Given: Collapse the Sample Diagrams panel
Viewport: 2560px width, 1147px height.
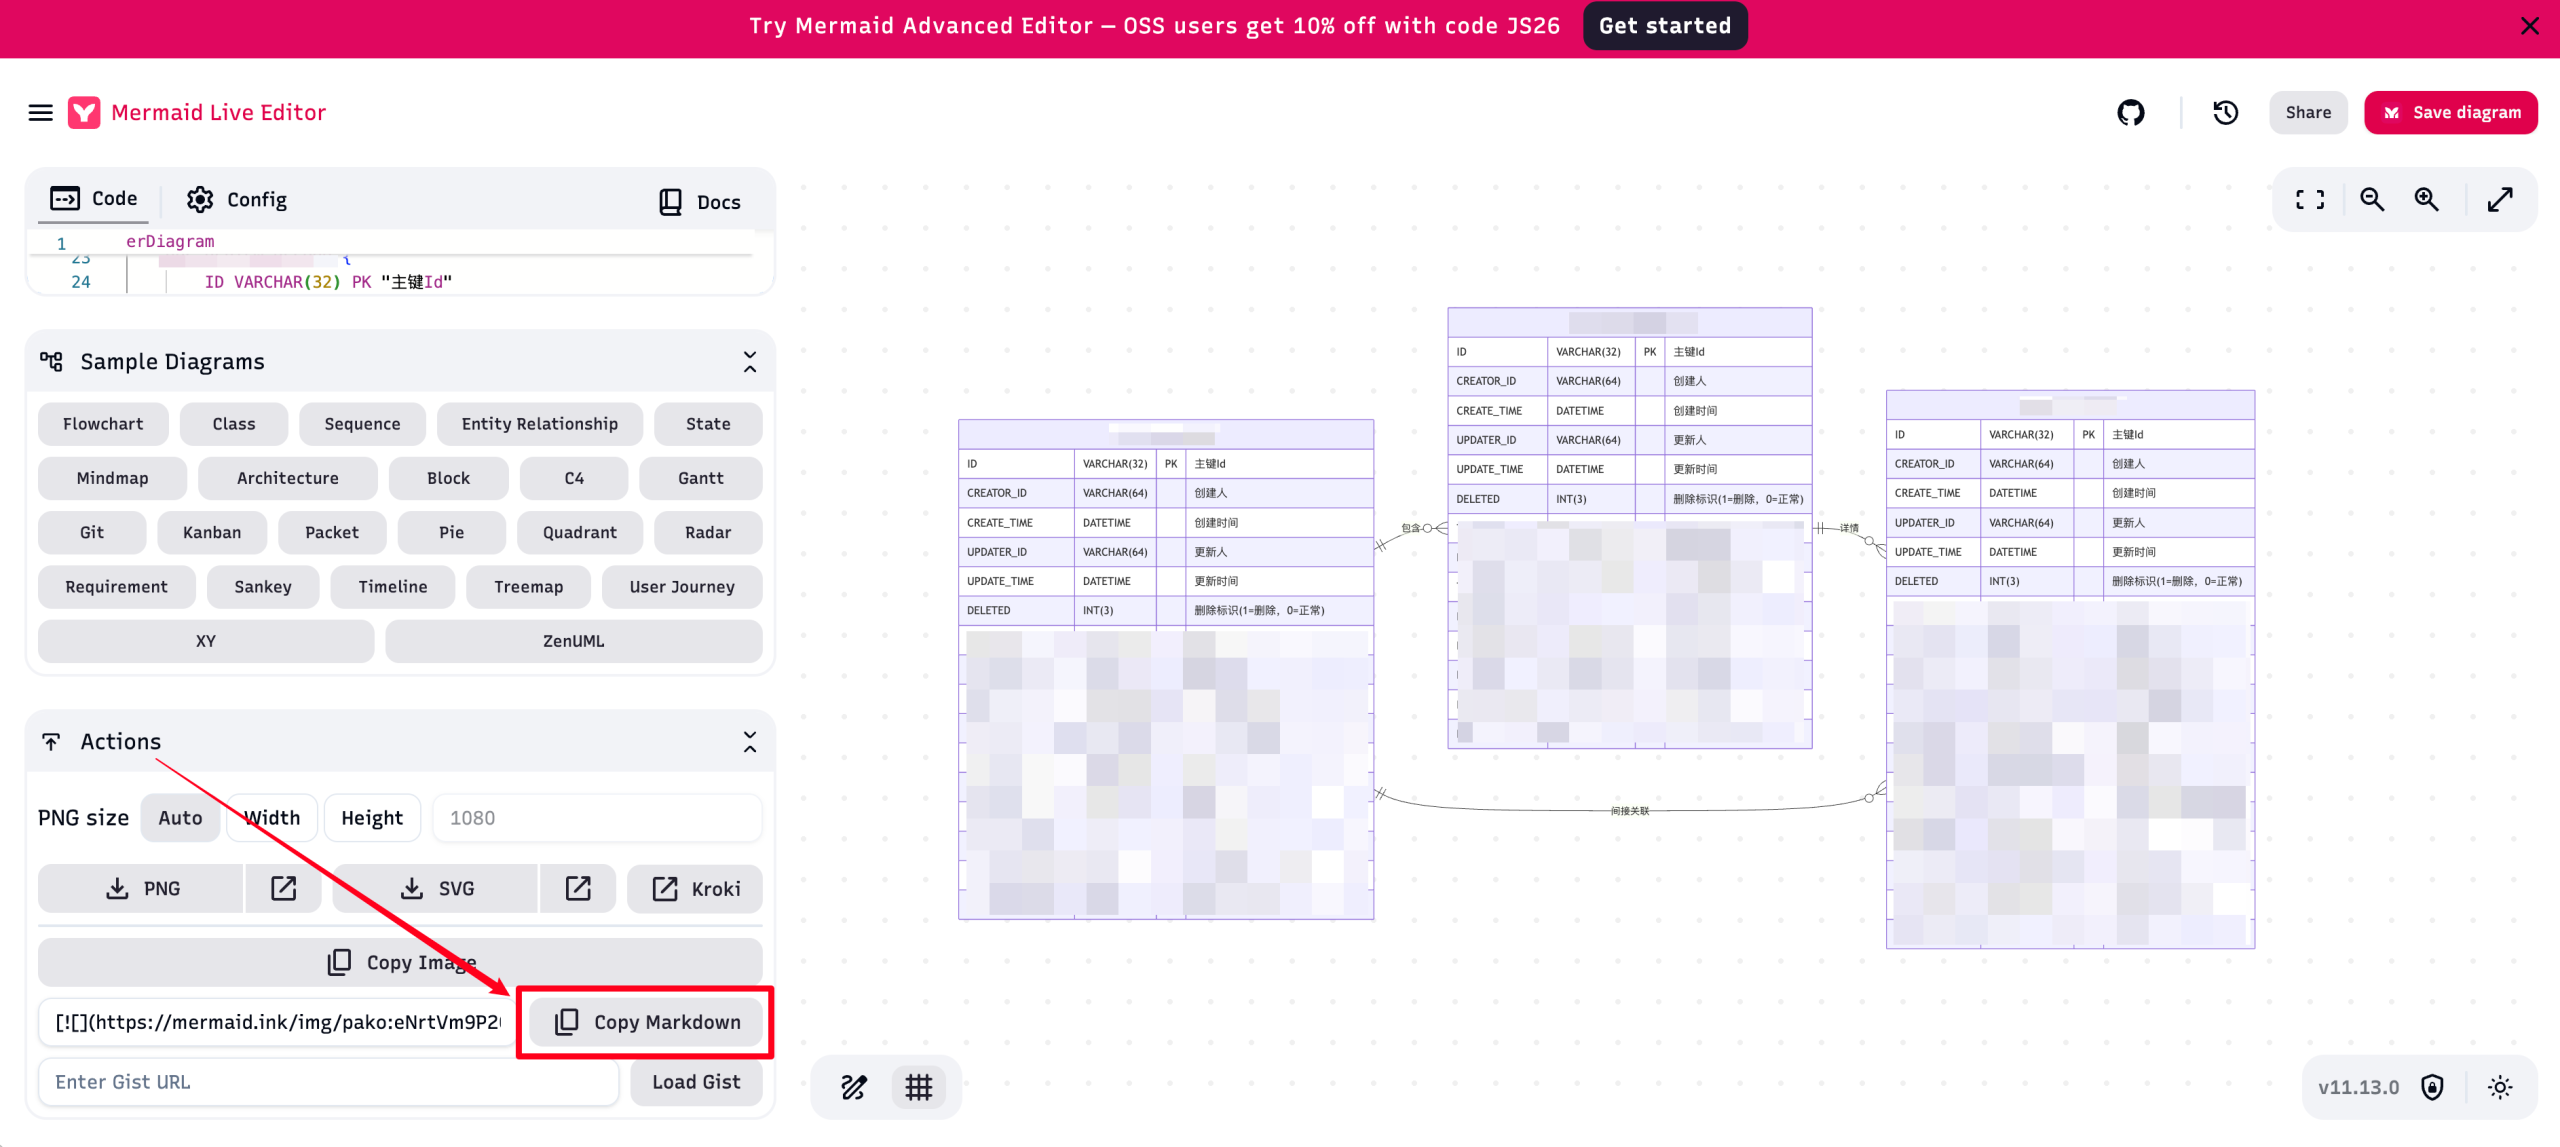Looking at the screenshot, I should click(749, 362).
